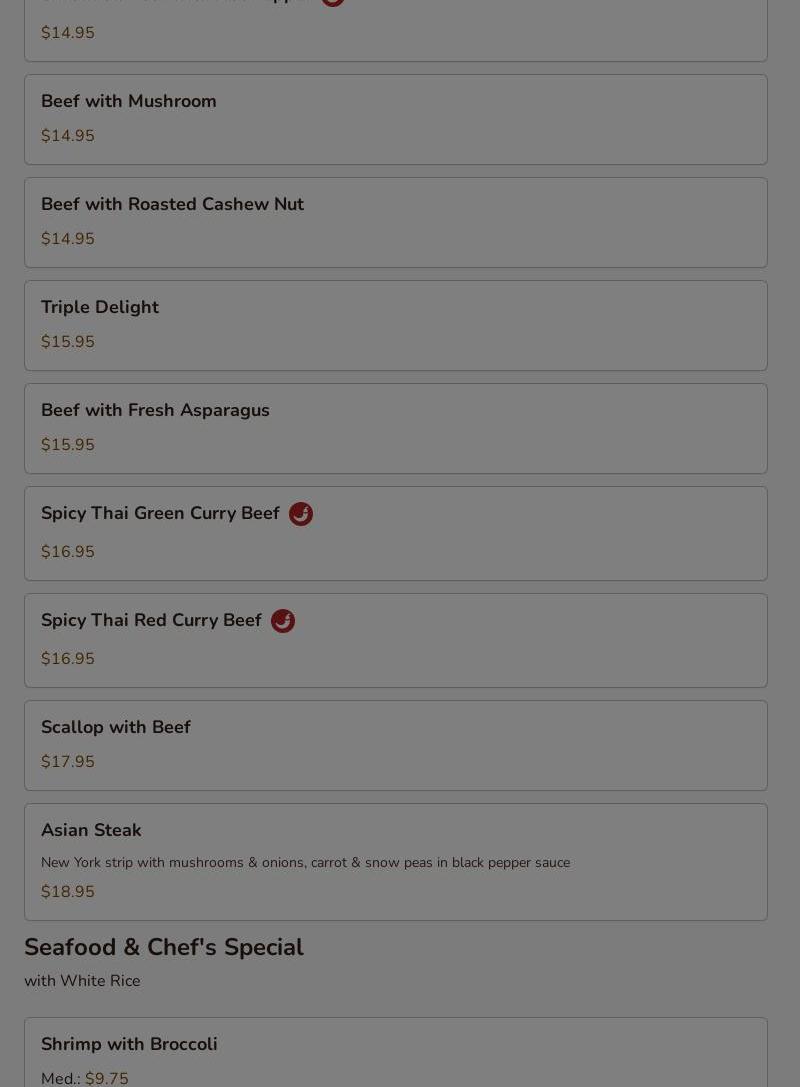Image resolution: width=800 pixels, height=1087 pixels.
Task: Choose Triple Delight dish
Action: click(396, 325)
